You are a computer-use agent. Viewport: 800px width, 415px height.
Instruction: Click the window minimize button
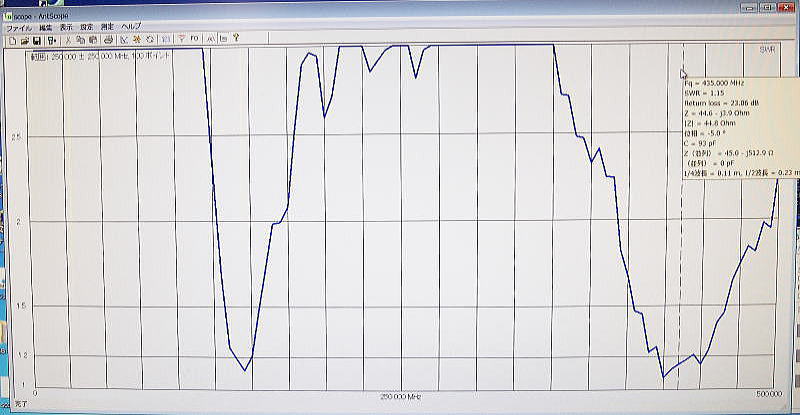(749, 8)
